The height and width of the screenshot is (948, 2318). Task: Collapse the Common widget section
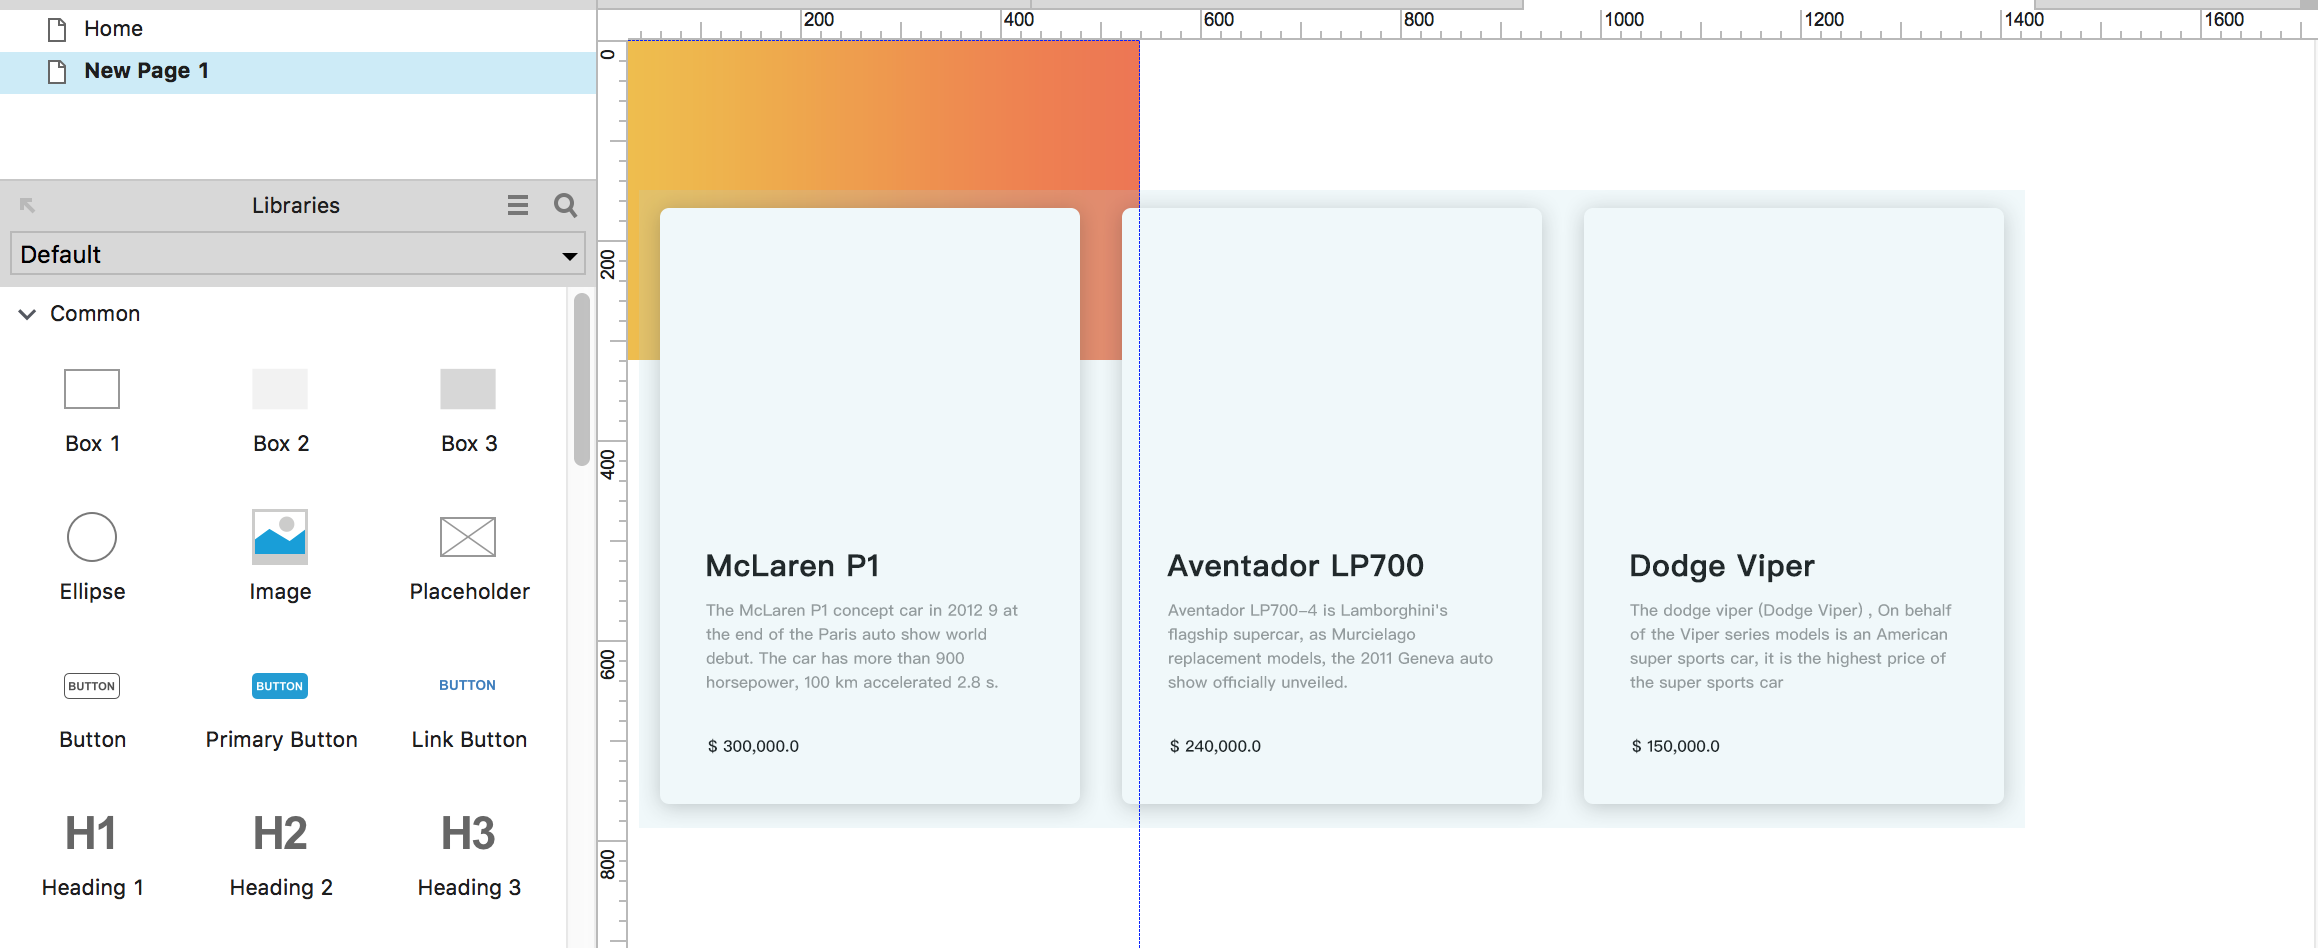[x=27, y=314]
